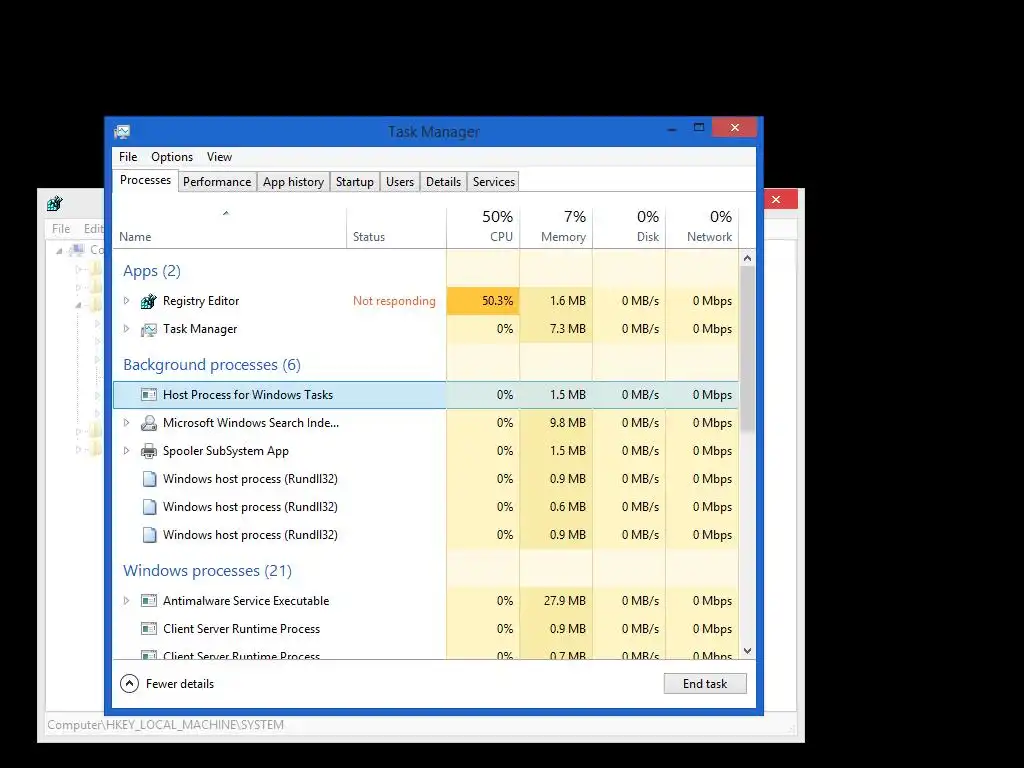Select the Registry Editor process name
1024x768 pixels.
[x=200, y=301]
